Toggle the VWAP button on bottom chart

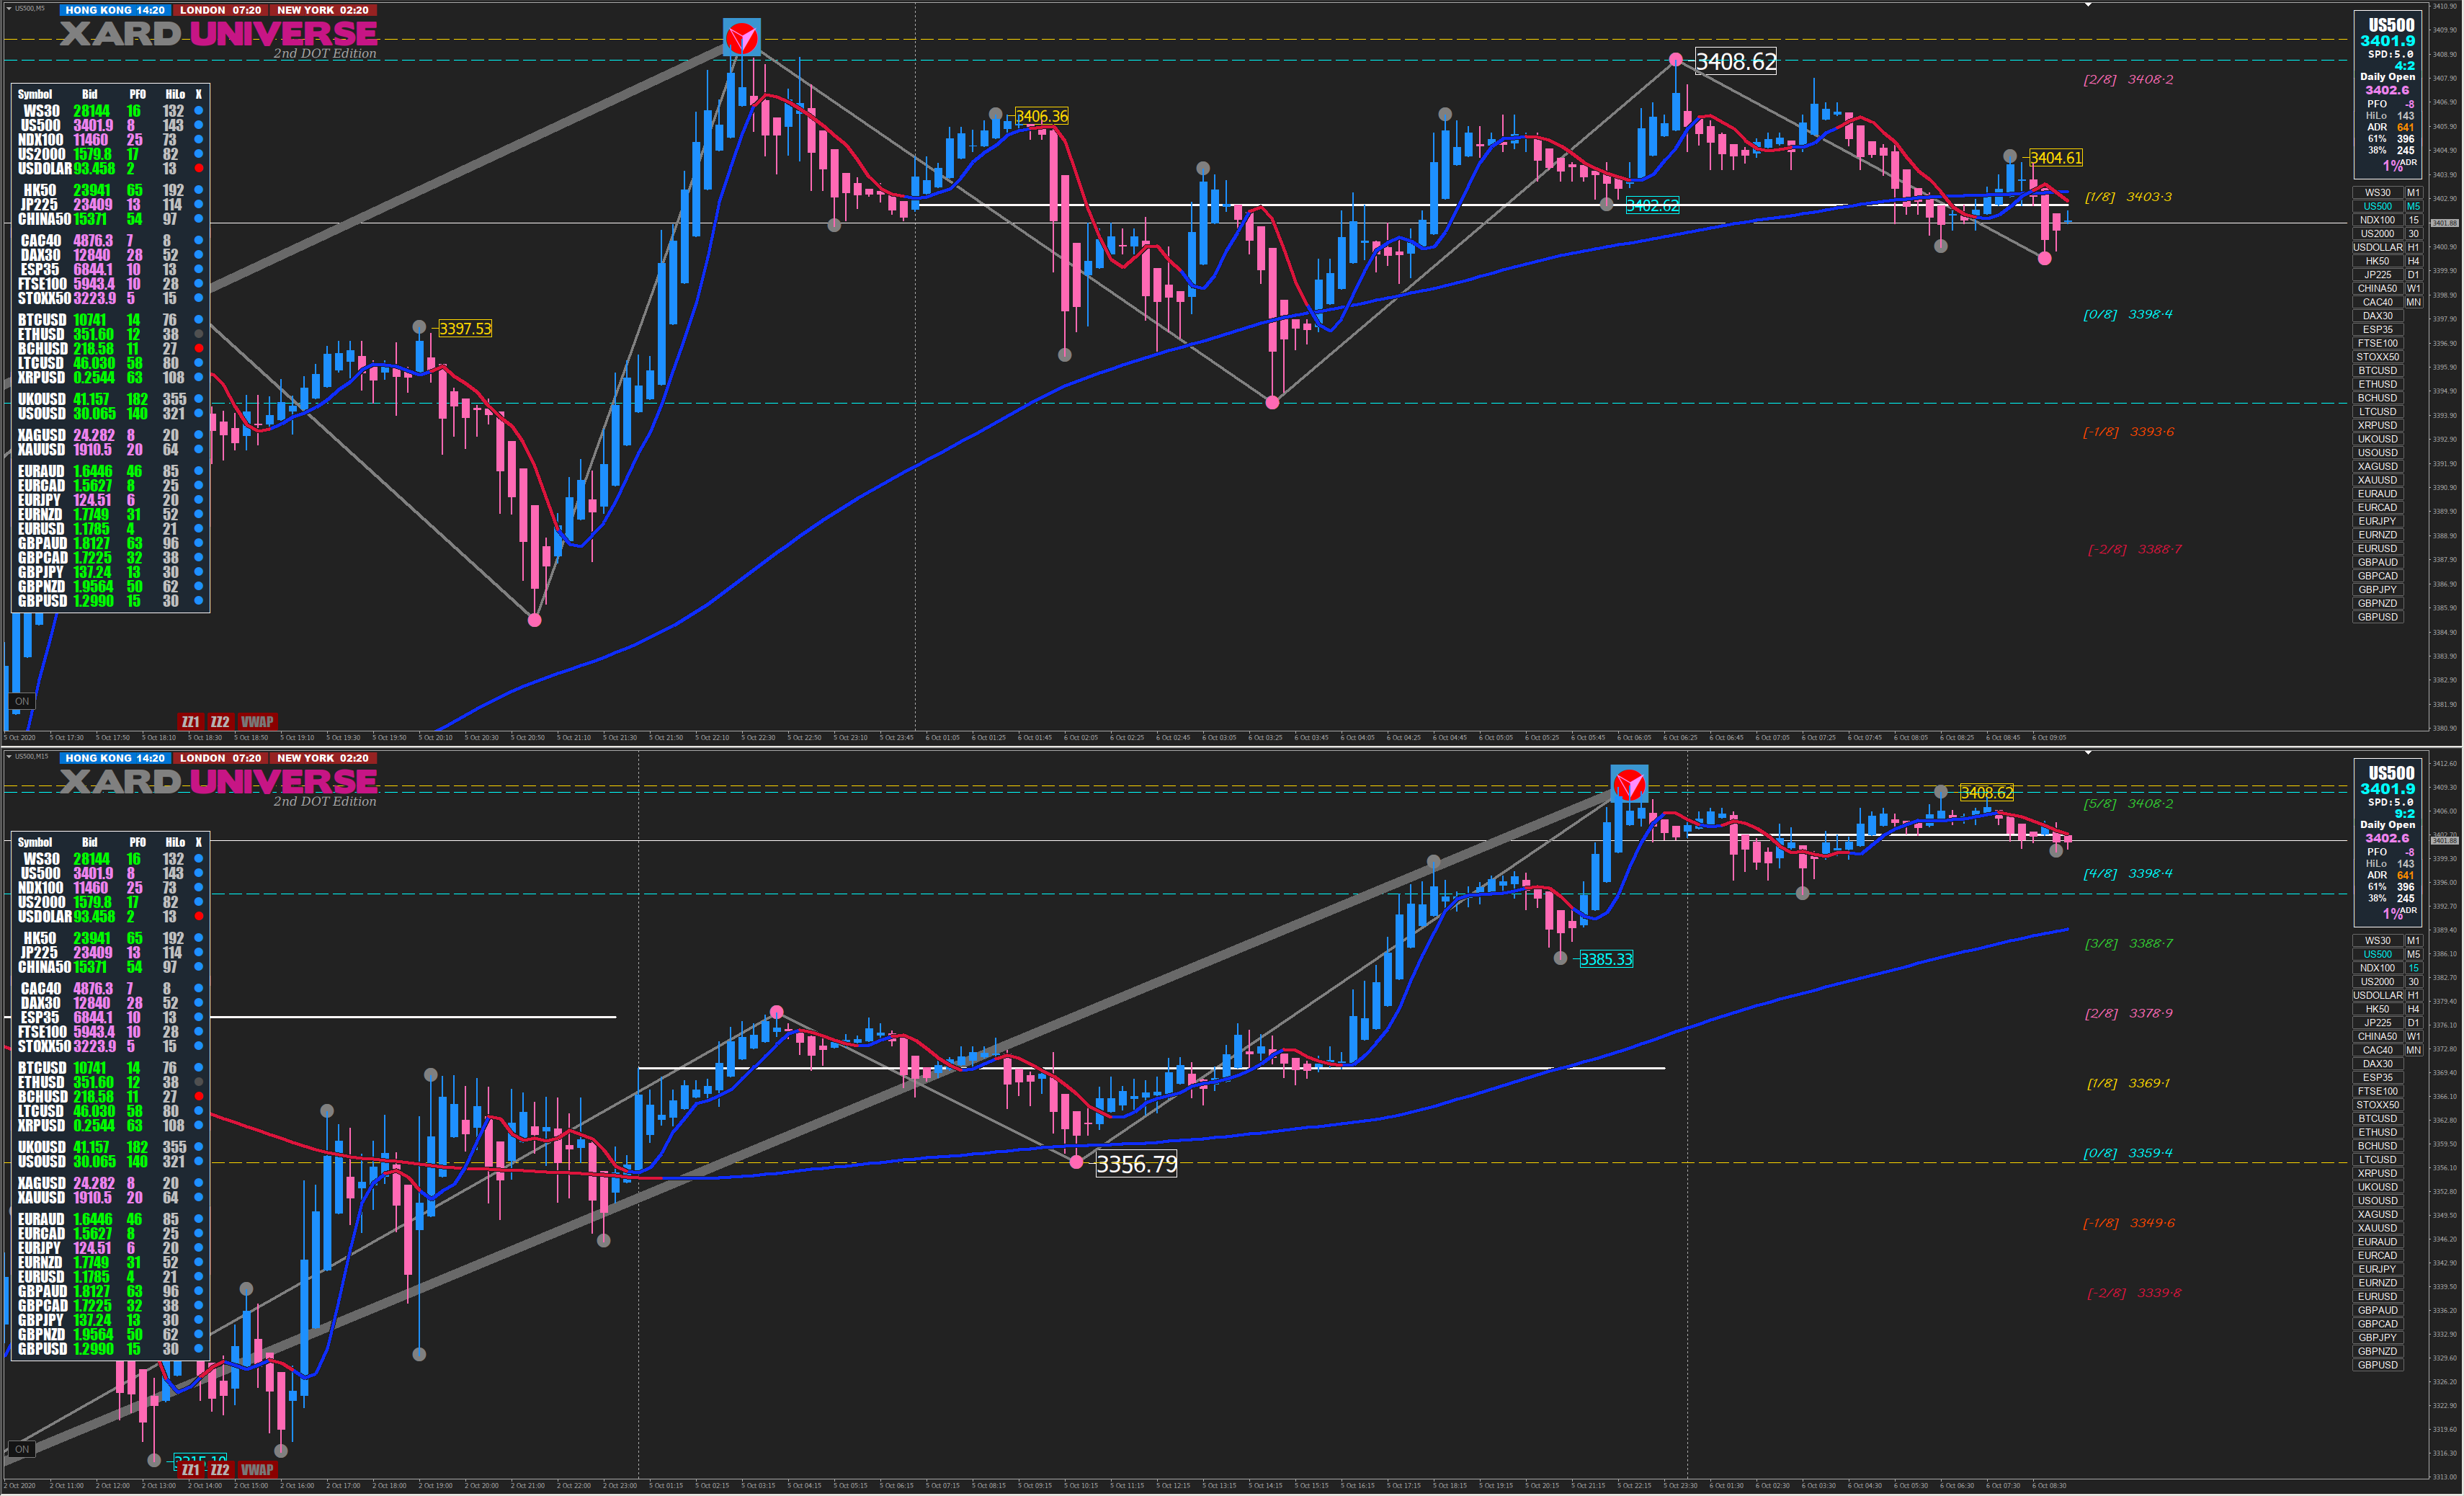(x=257, y=1469)
